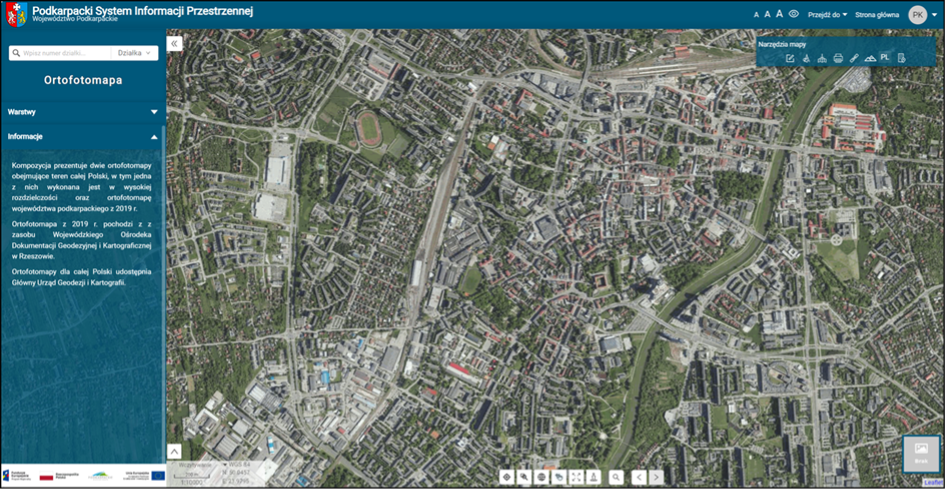
Task: Expand the user menu arrow next to PK
Action: (x=935, y=15)
